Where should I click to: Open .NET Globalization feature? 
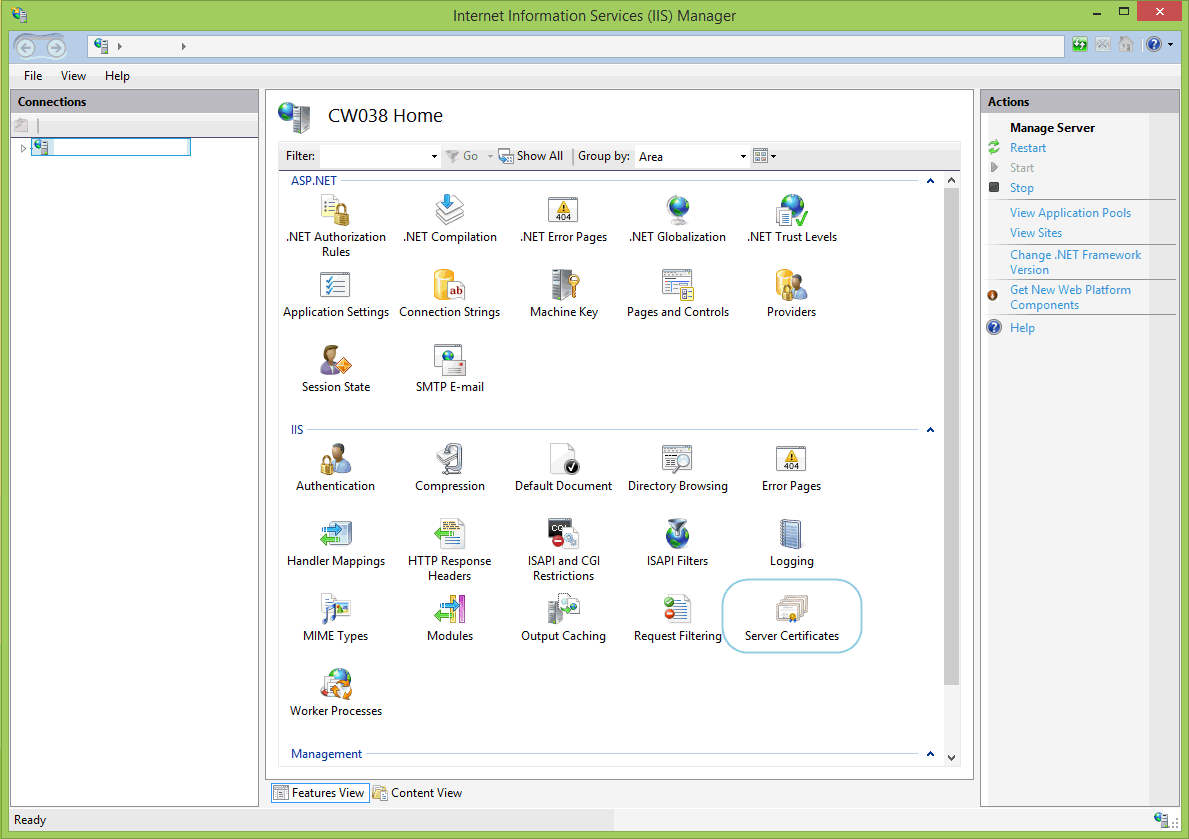pyautogui.click(x=677, y=218)
